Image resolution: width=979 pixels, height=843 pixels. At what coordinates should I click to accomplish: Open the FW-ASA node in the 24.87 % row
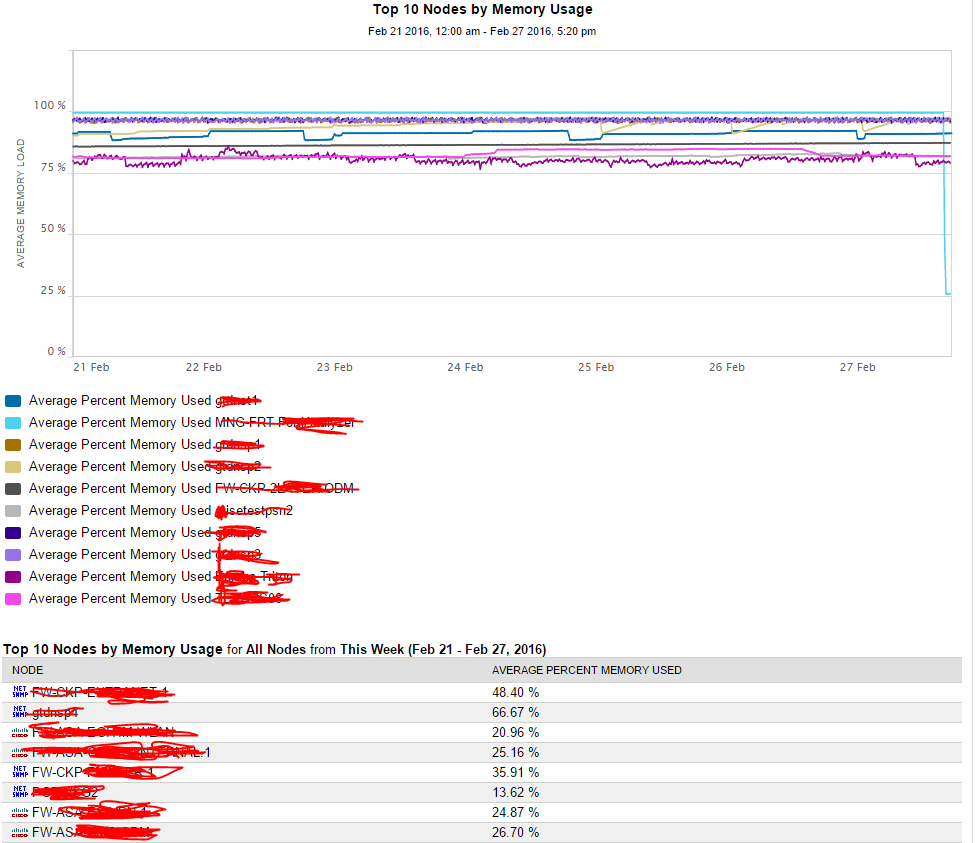click(91, 812)
